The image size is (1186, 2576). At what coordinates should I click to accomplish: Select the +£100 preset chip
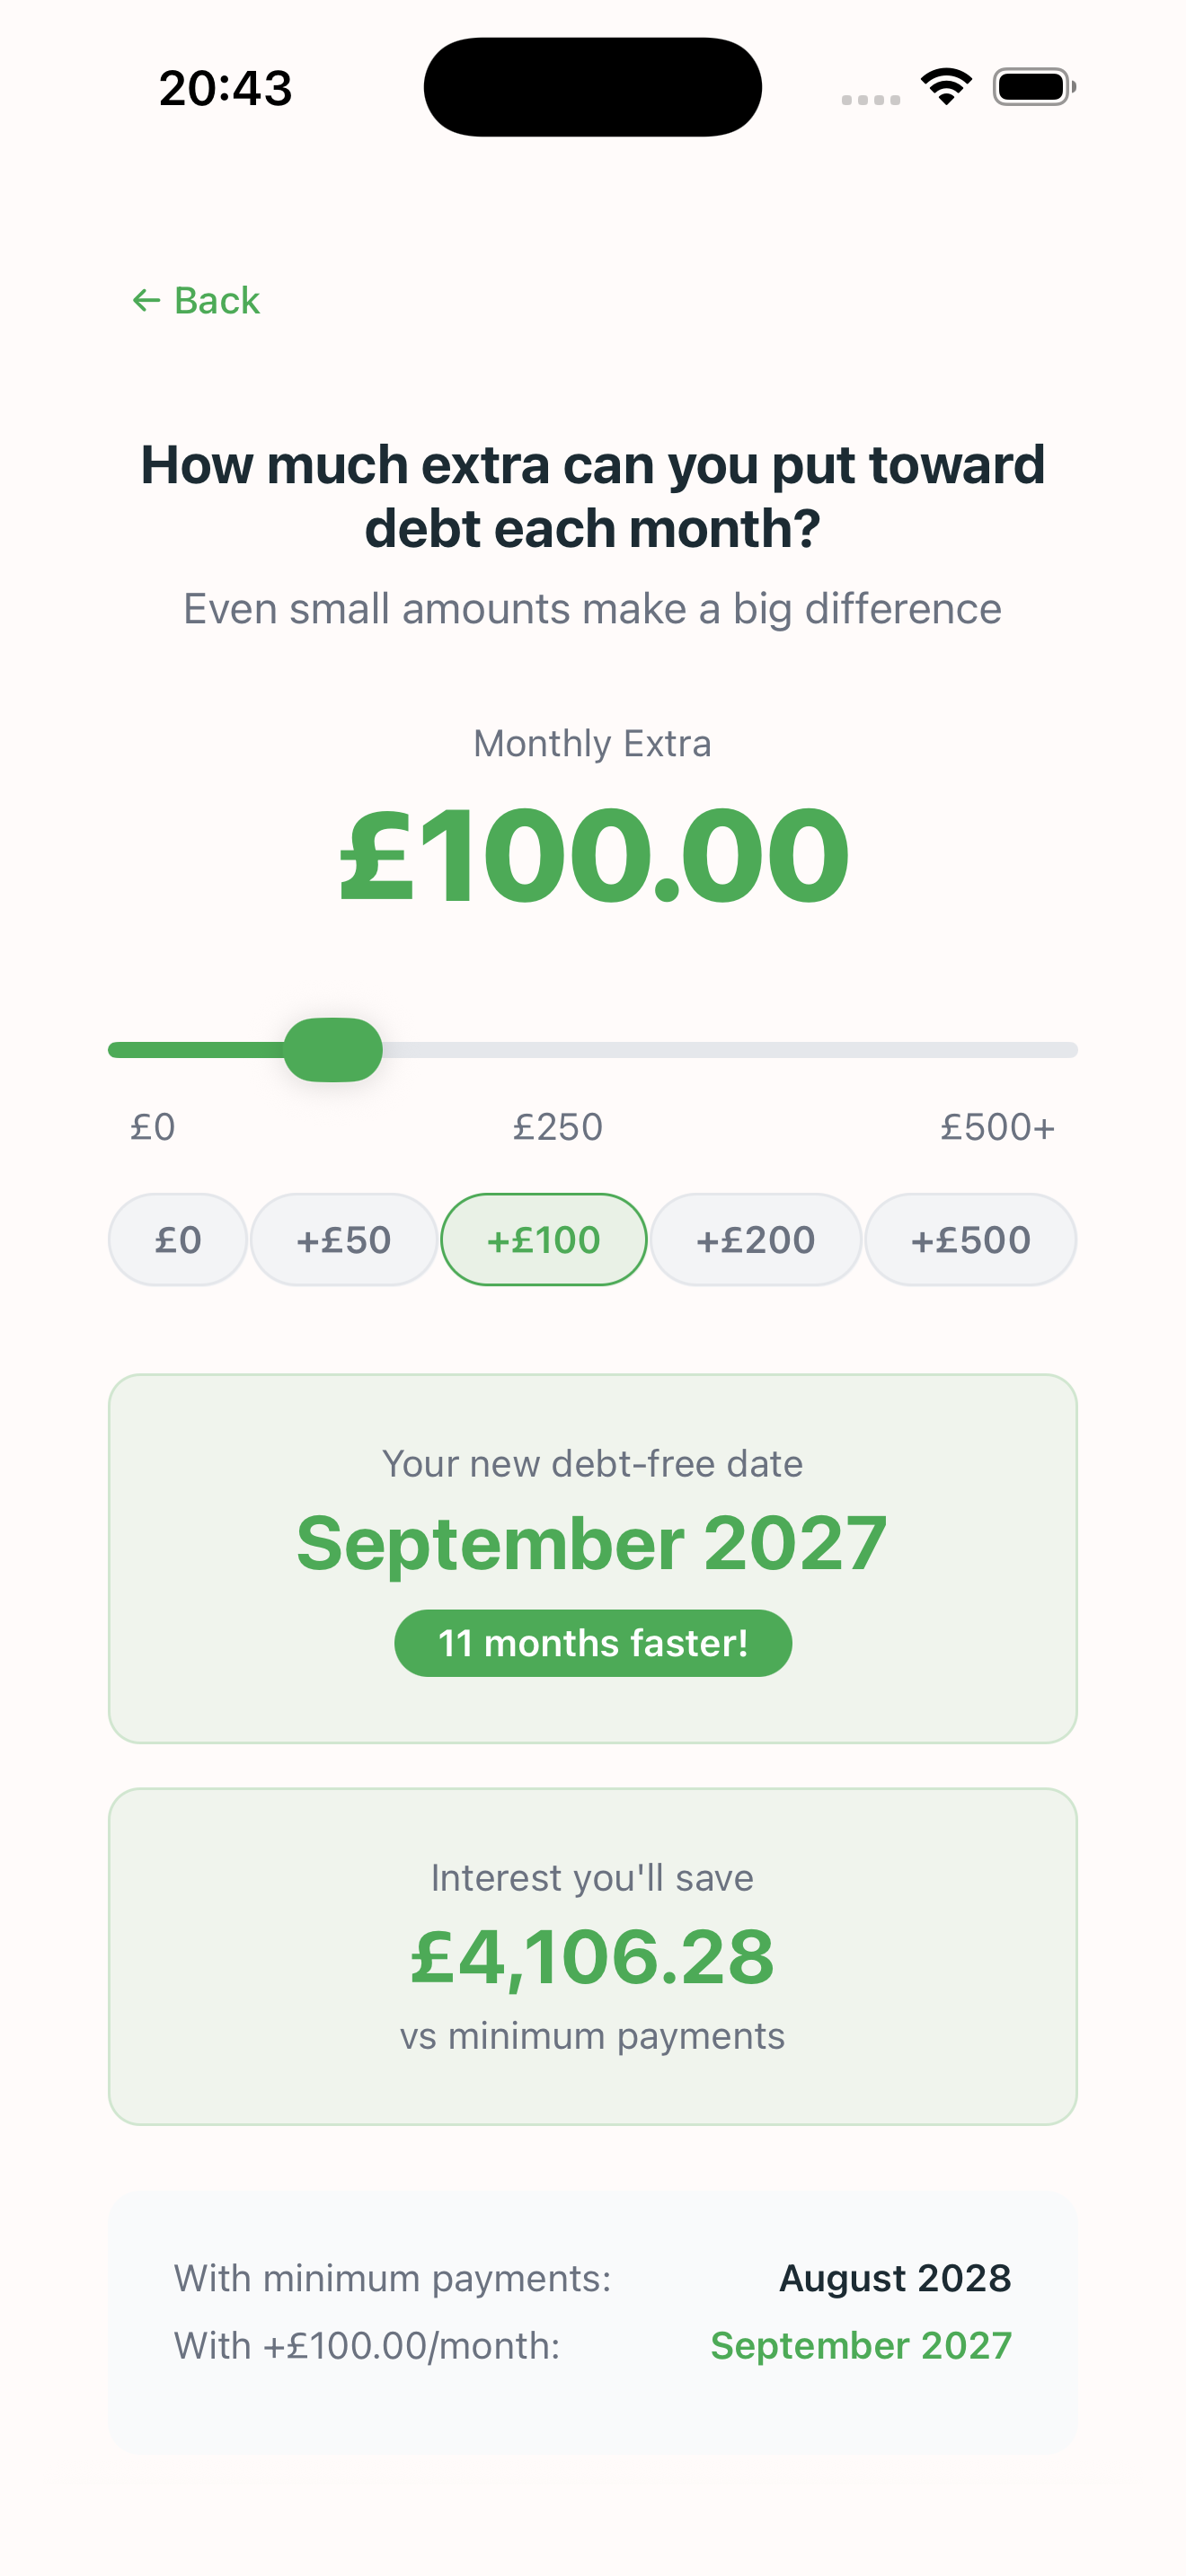[x=544, y=1240]
